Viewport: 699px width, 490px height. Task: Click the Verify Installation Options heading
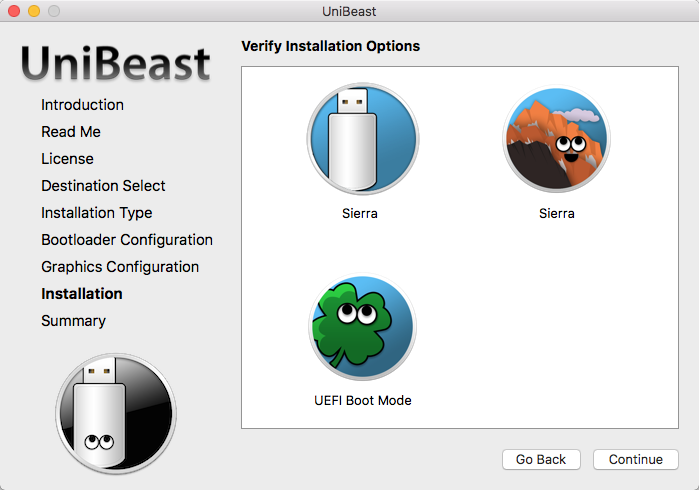(x=330, y=46)
